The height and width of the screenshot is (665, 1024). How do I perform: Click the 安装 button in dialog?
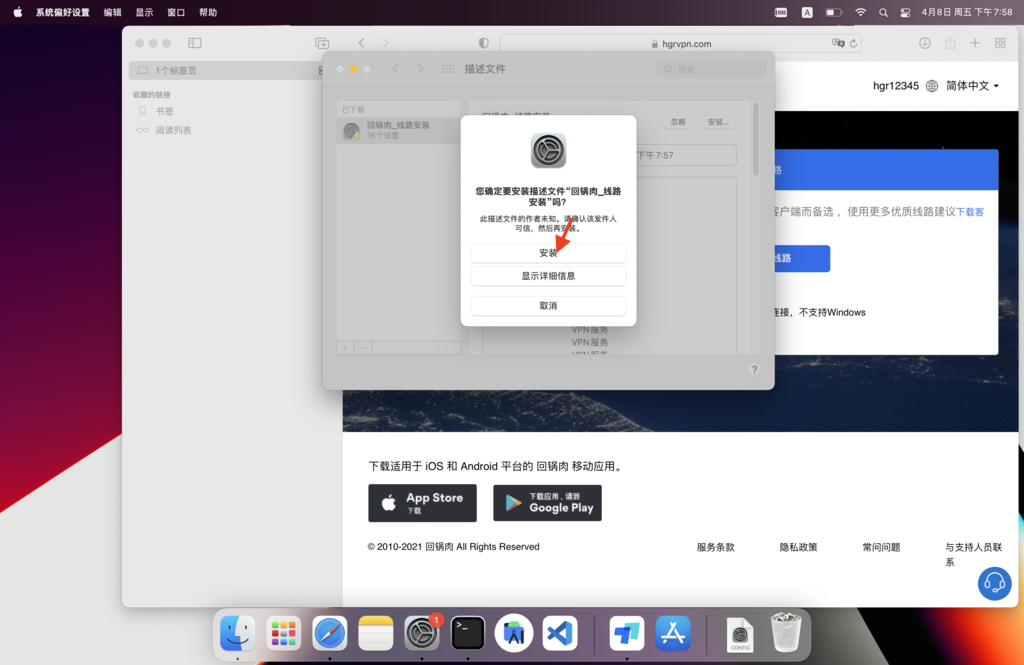(x=548, y=253)
